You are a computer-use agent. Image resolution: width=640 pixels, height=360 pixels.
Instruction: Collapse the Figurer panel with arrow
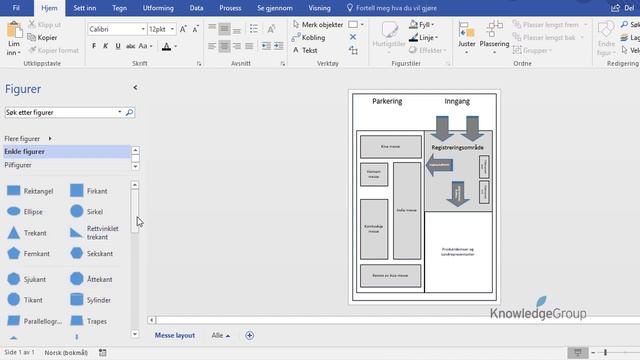pos(135,87)
